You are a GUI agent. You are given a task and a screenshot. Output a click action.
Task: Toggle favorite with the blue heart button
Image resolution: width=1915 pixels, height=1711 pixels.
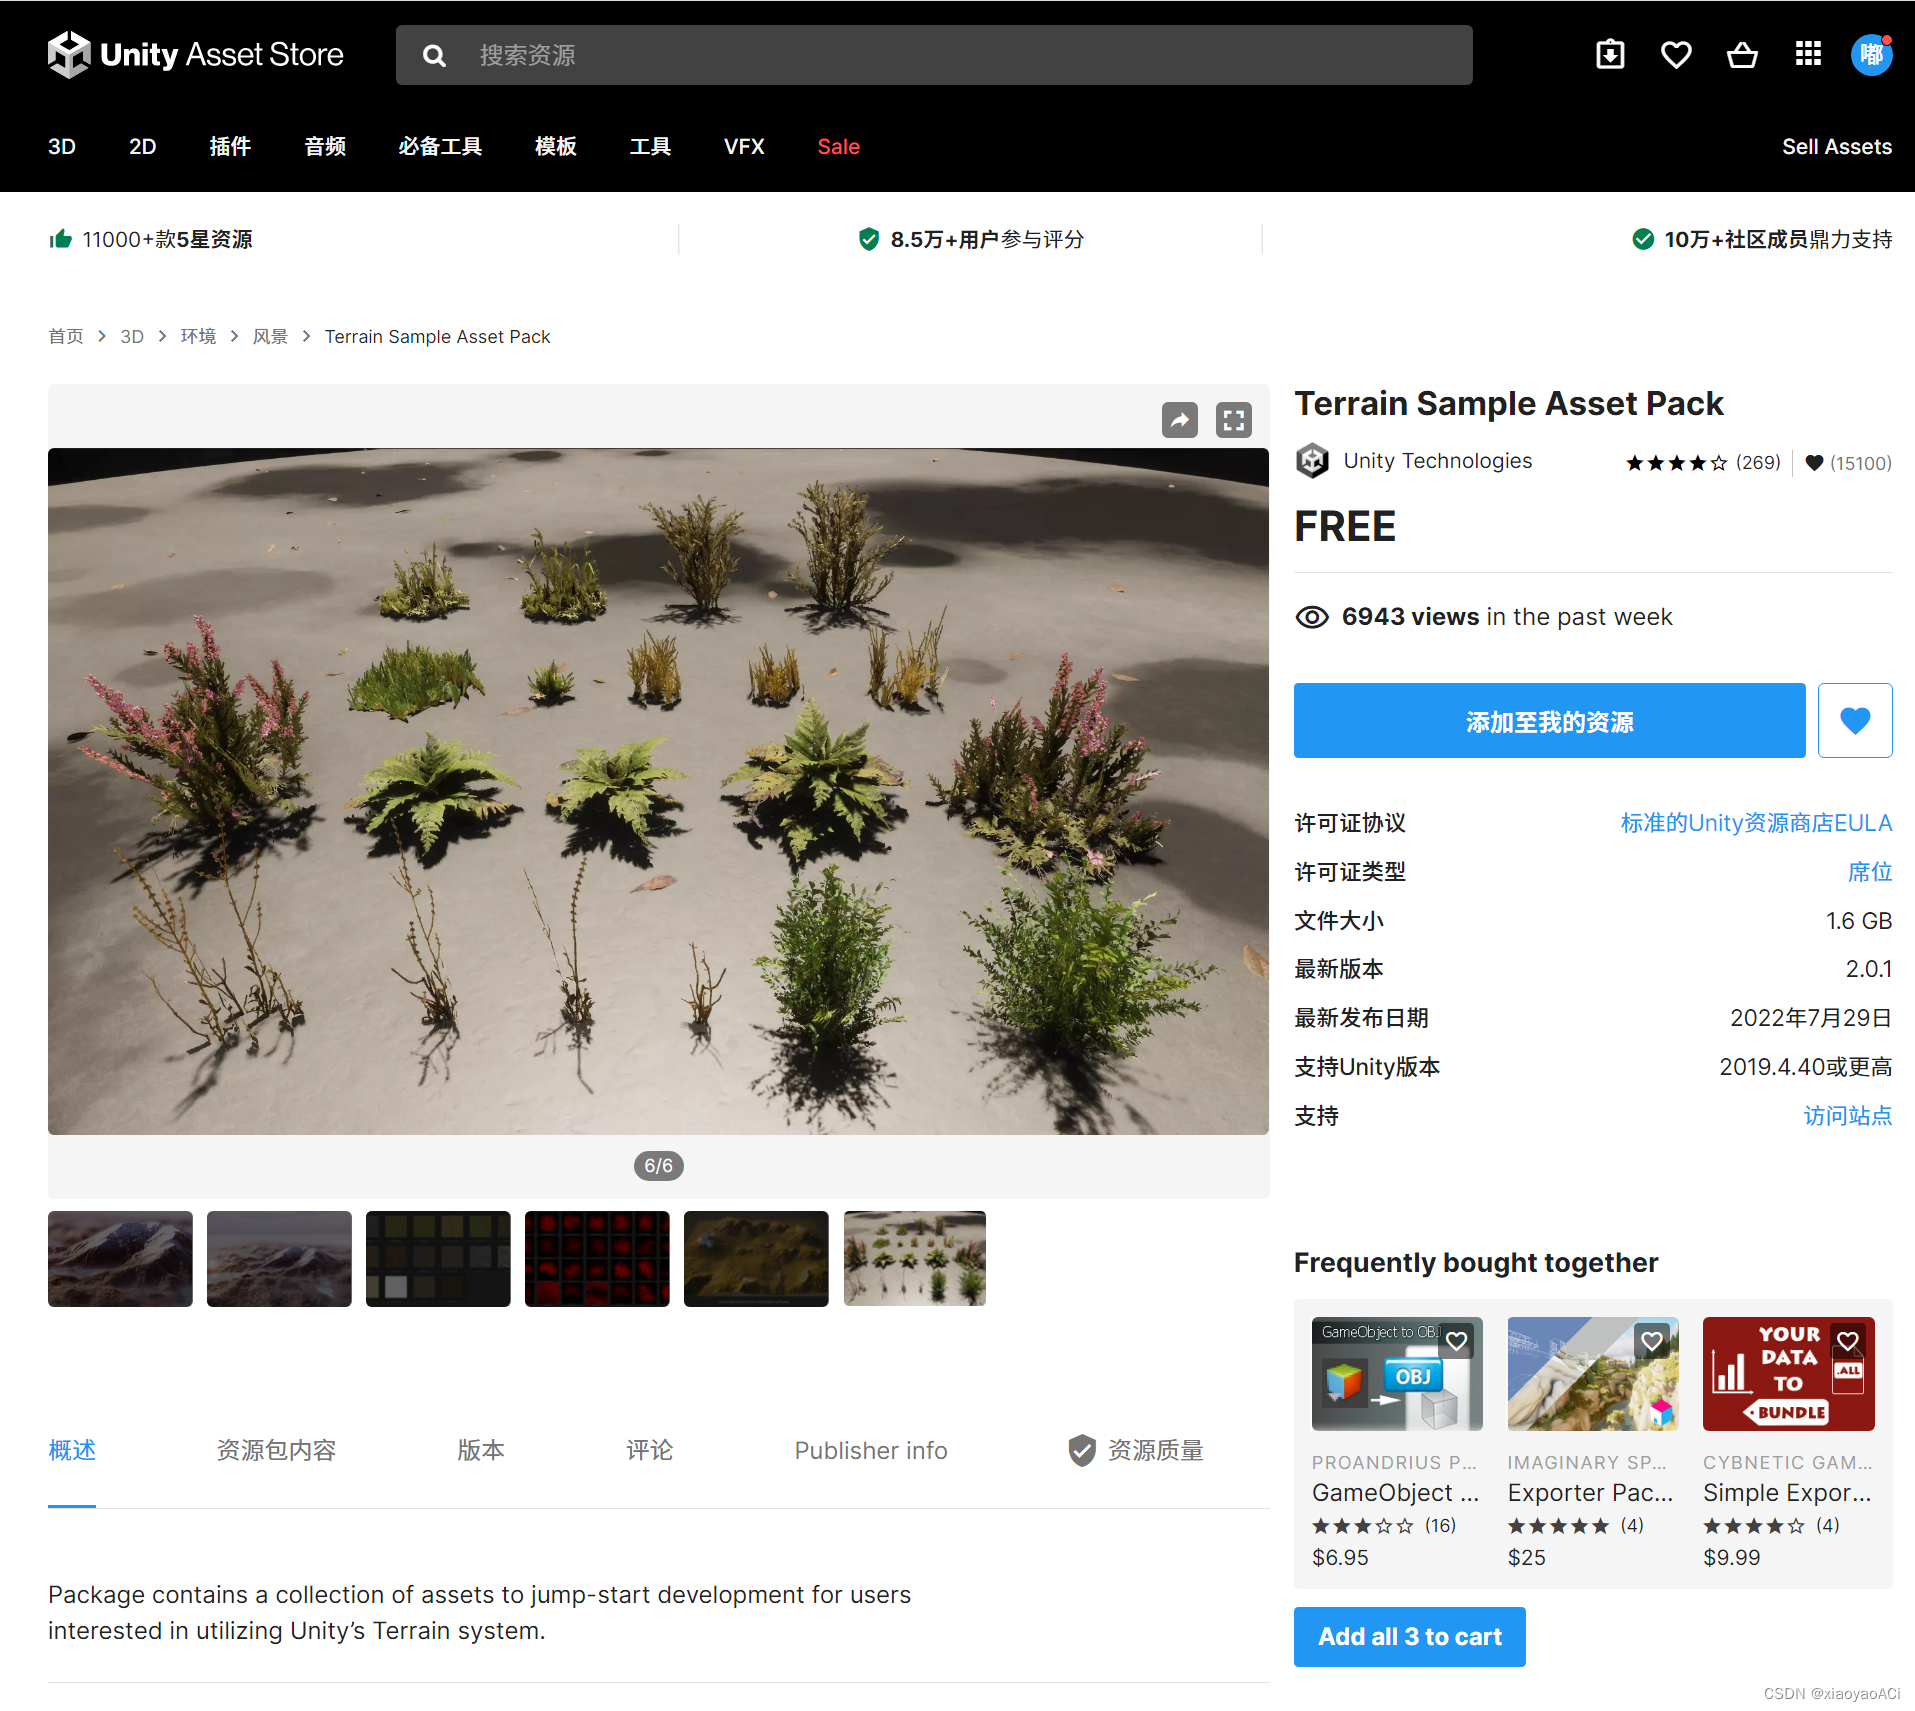[x=1855, y=720]
